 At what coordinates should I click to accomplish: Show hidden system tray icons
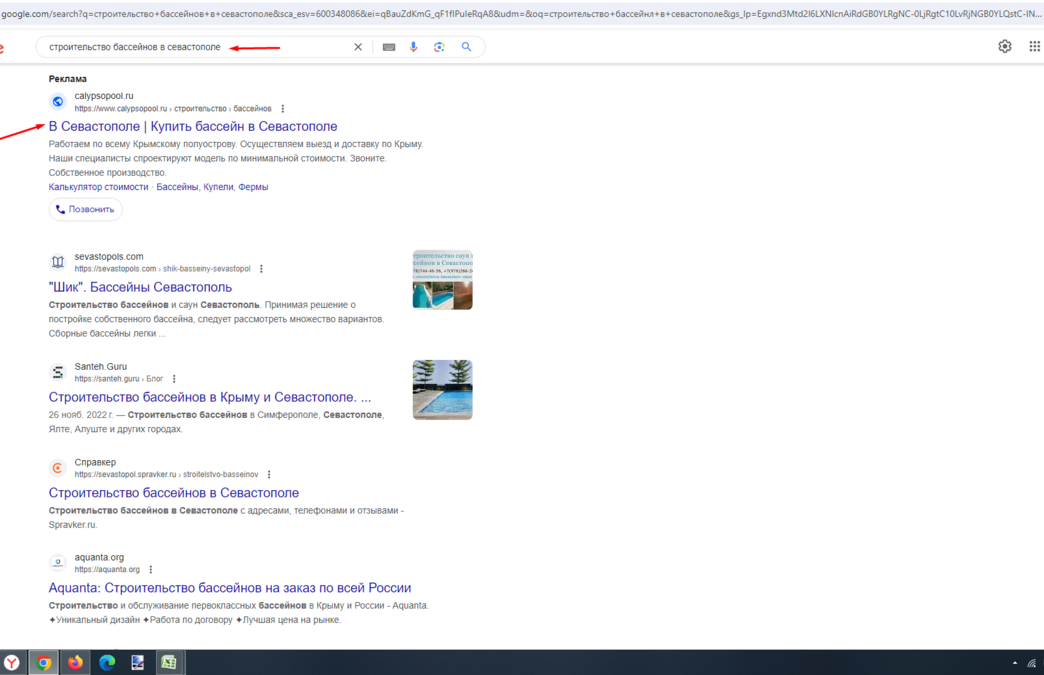[x=1015, y=663]
